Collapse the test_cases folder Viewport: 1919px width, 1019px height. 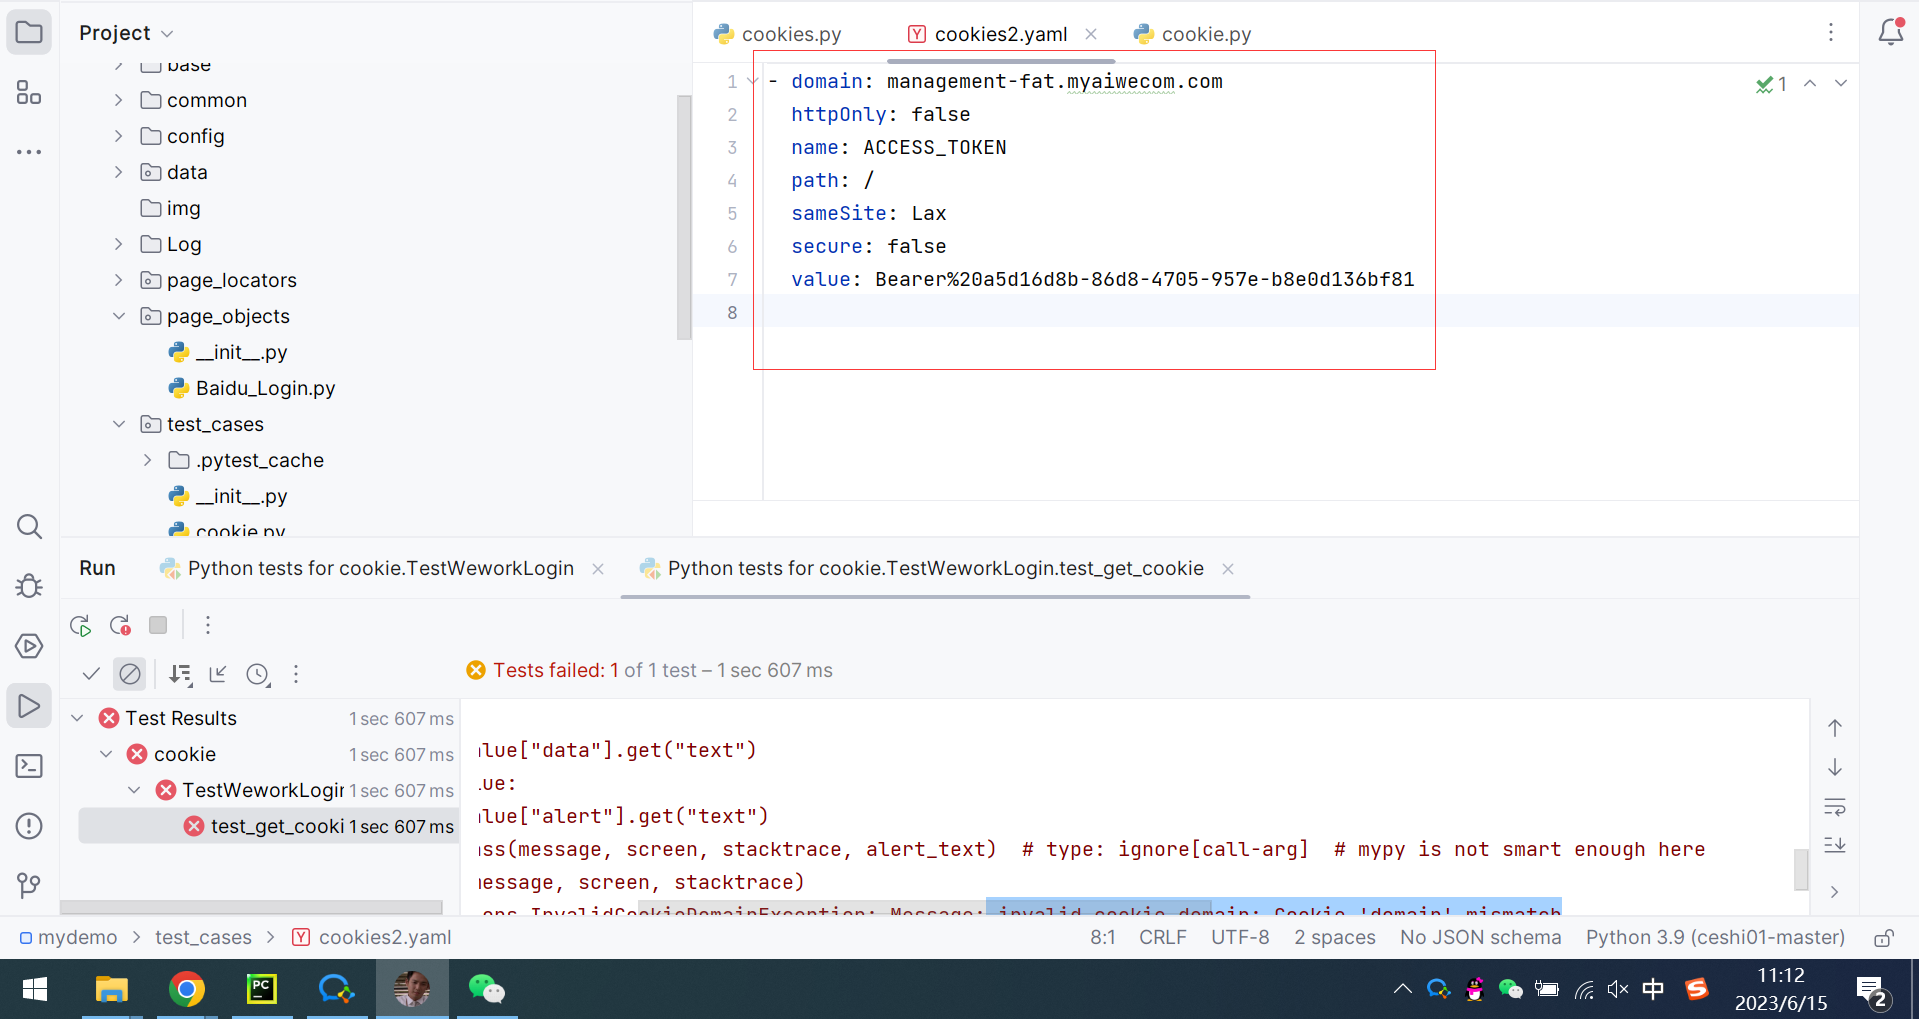[x=119, y=424]
